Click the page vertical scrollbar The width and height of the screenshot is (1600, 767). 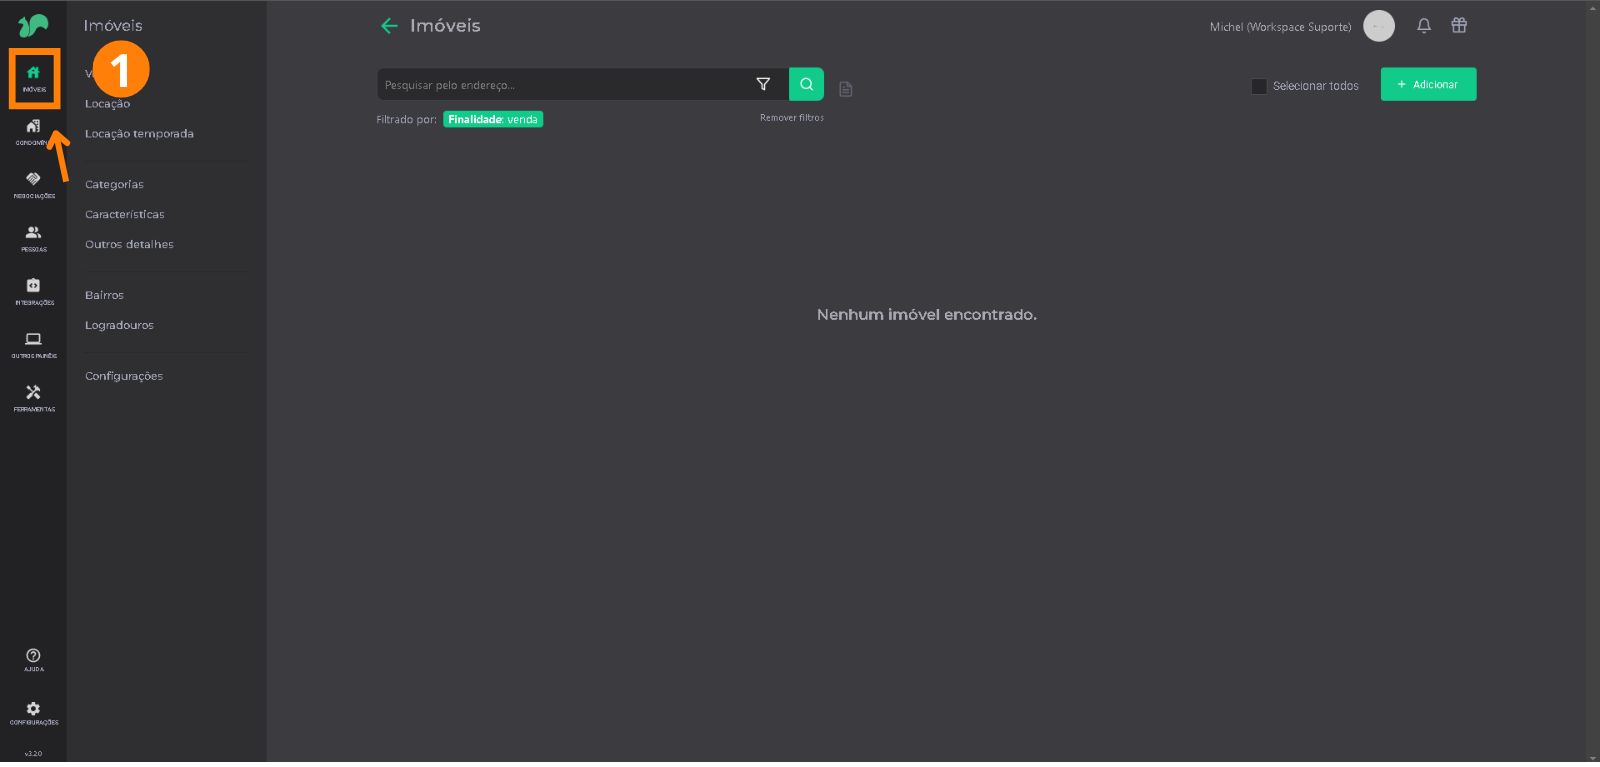point(1593,383)
